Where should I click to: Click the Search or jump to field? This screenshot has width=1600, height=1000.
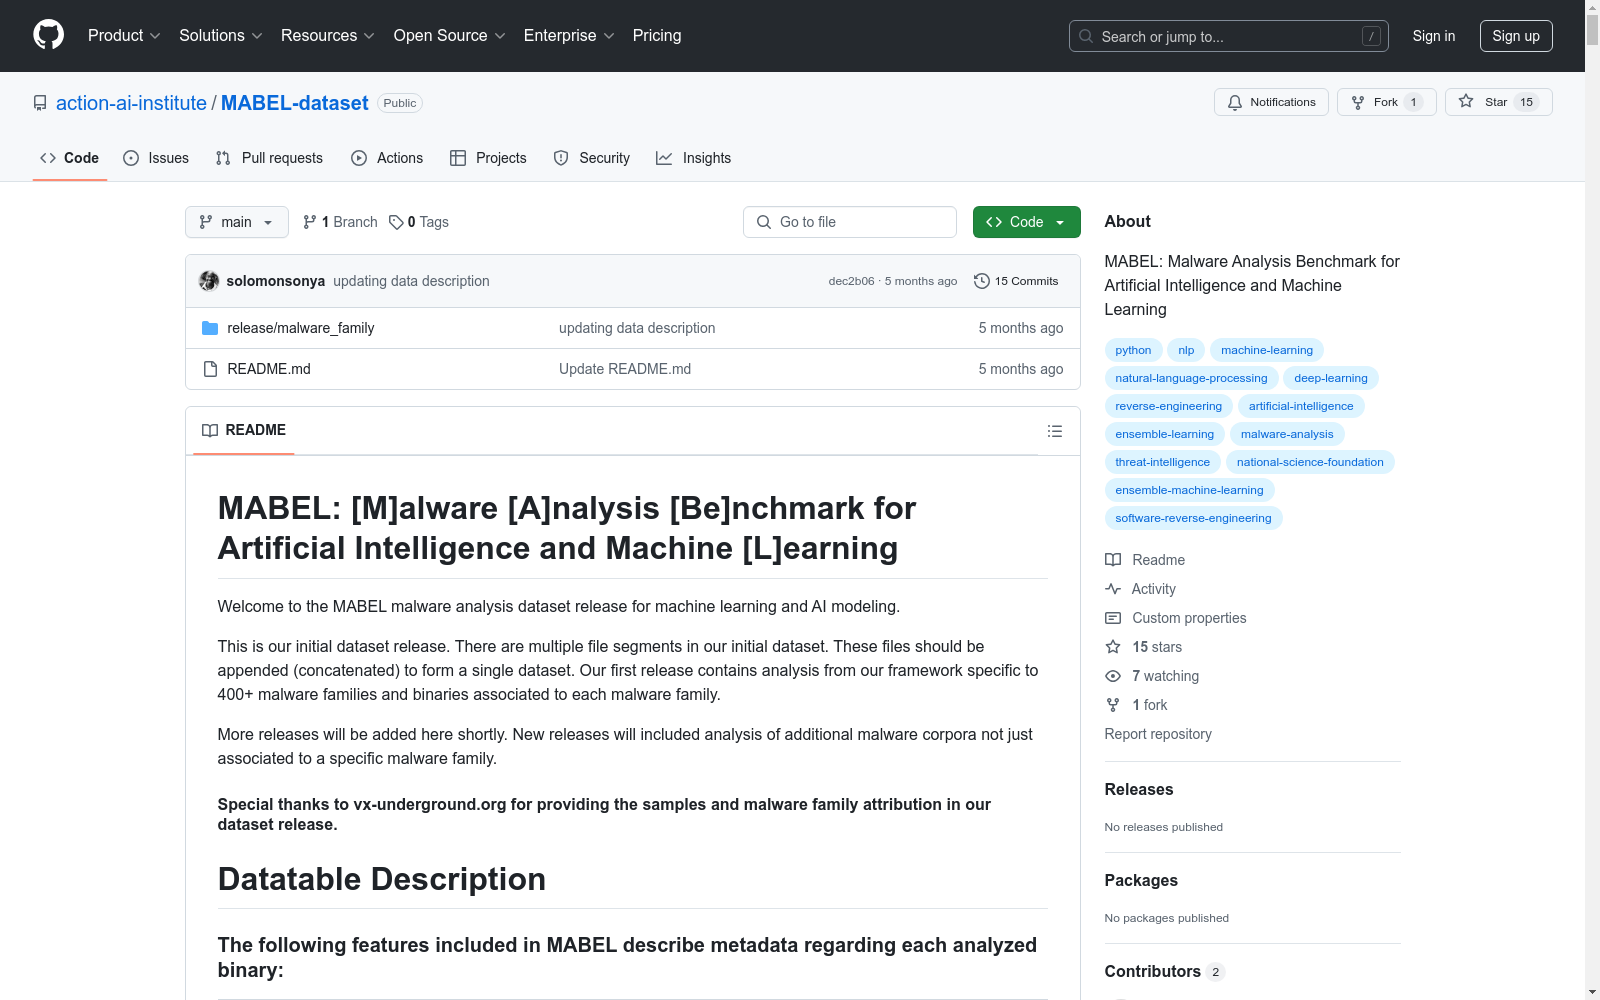pos(1229,36)
